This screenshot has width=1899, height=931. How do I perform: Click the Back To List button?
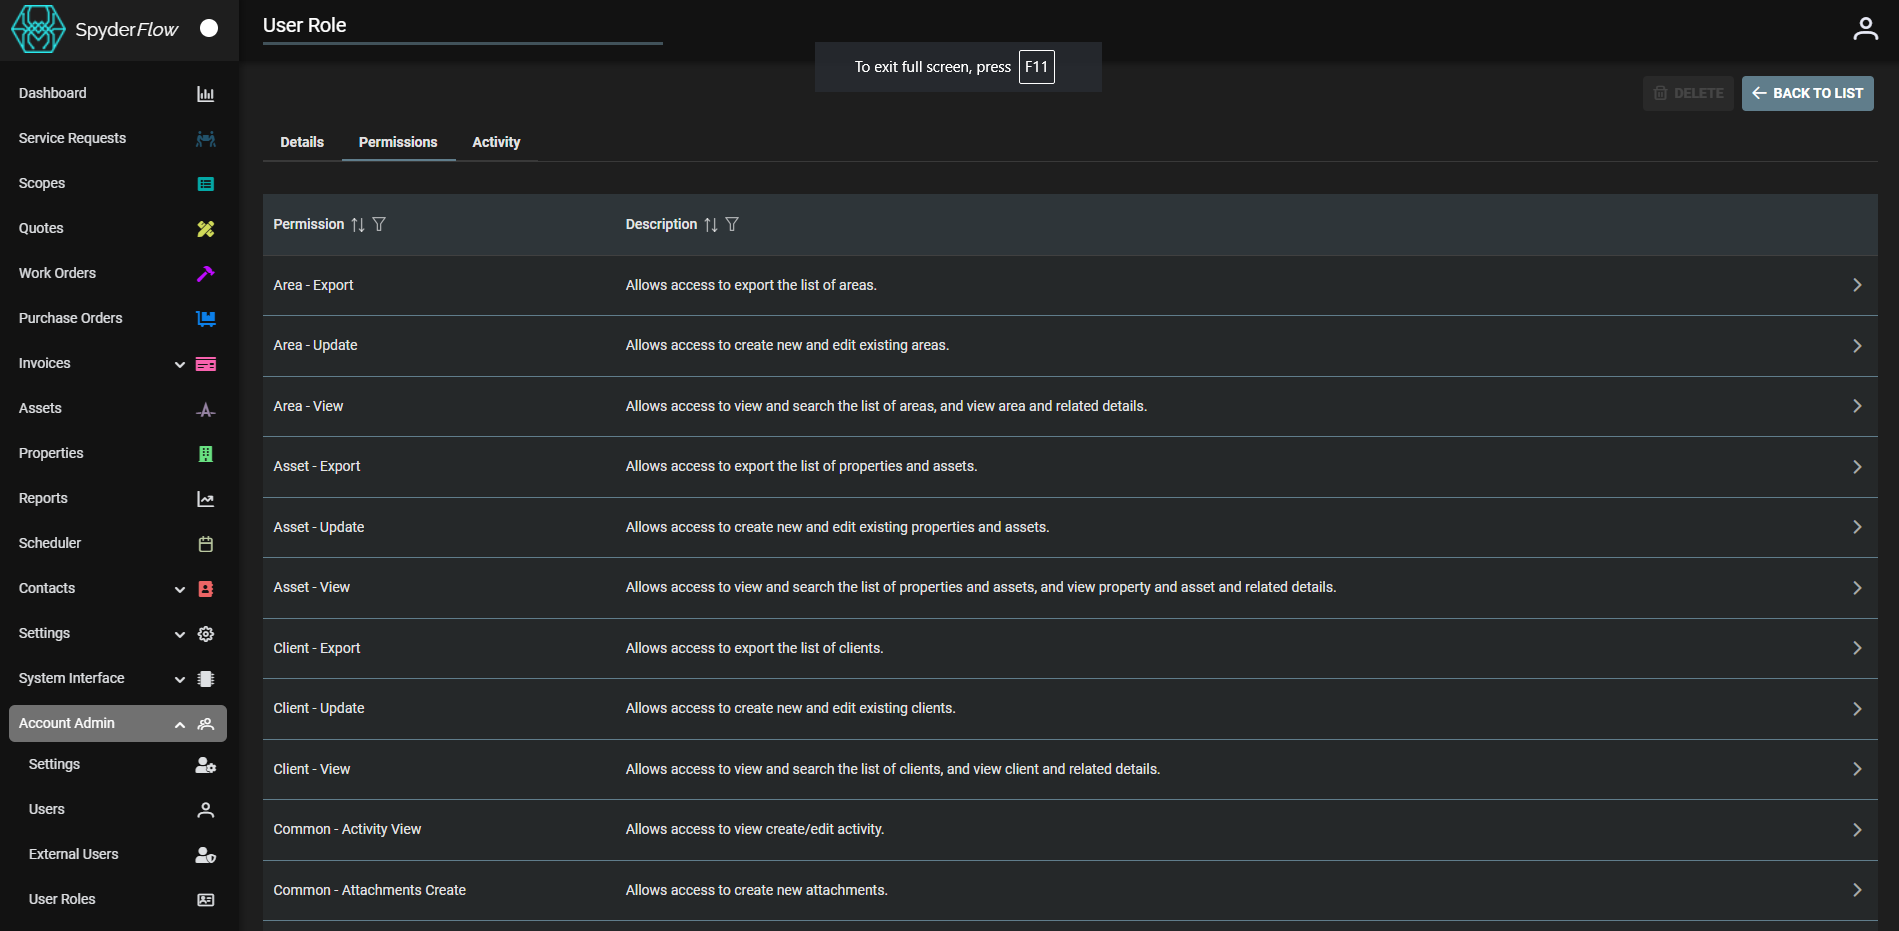click(1807, 93)
